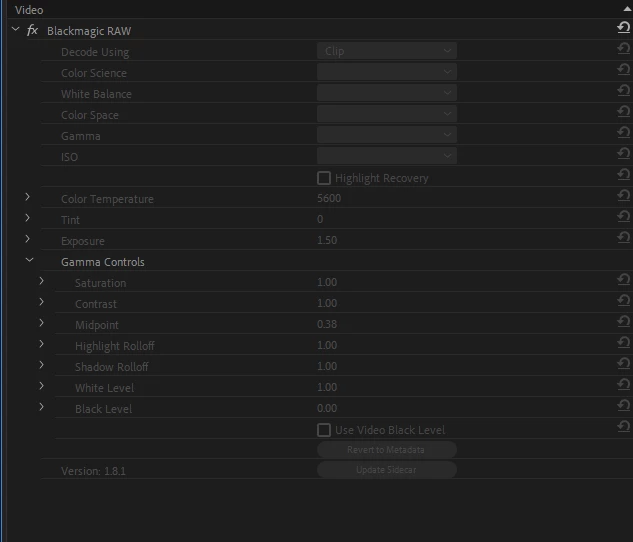The height and width of the screenshot is (542, 633).
Task: Select the Blackmagic RAW effect title
Action: coord(89,31)
